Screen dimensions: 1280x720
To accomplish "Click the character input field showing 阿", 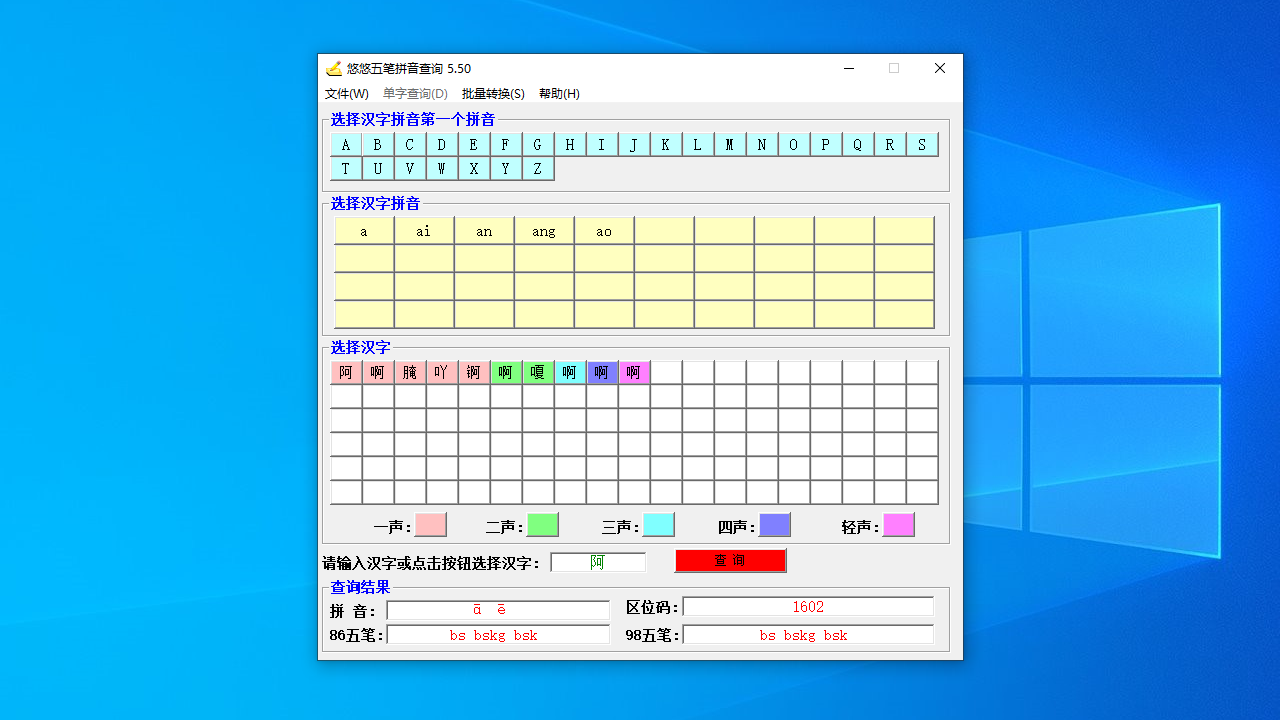I will tap(597, 561).
